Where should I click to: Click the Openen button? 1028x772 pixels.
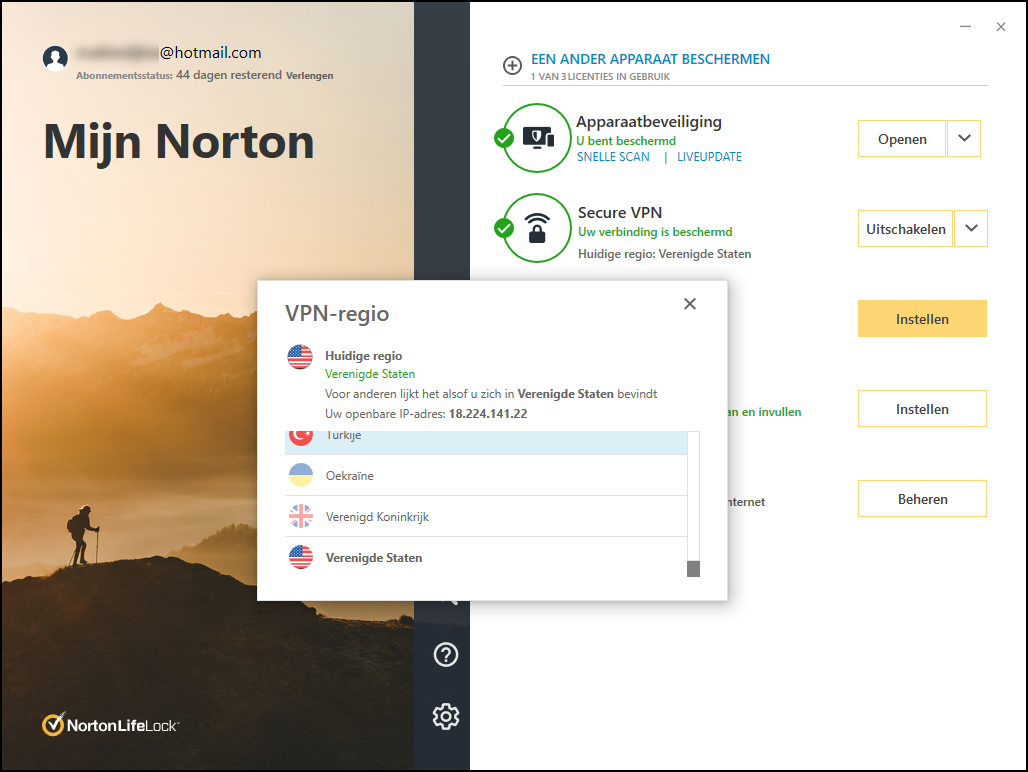[x=902, y=138]
